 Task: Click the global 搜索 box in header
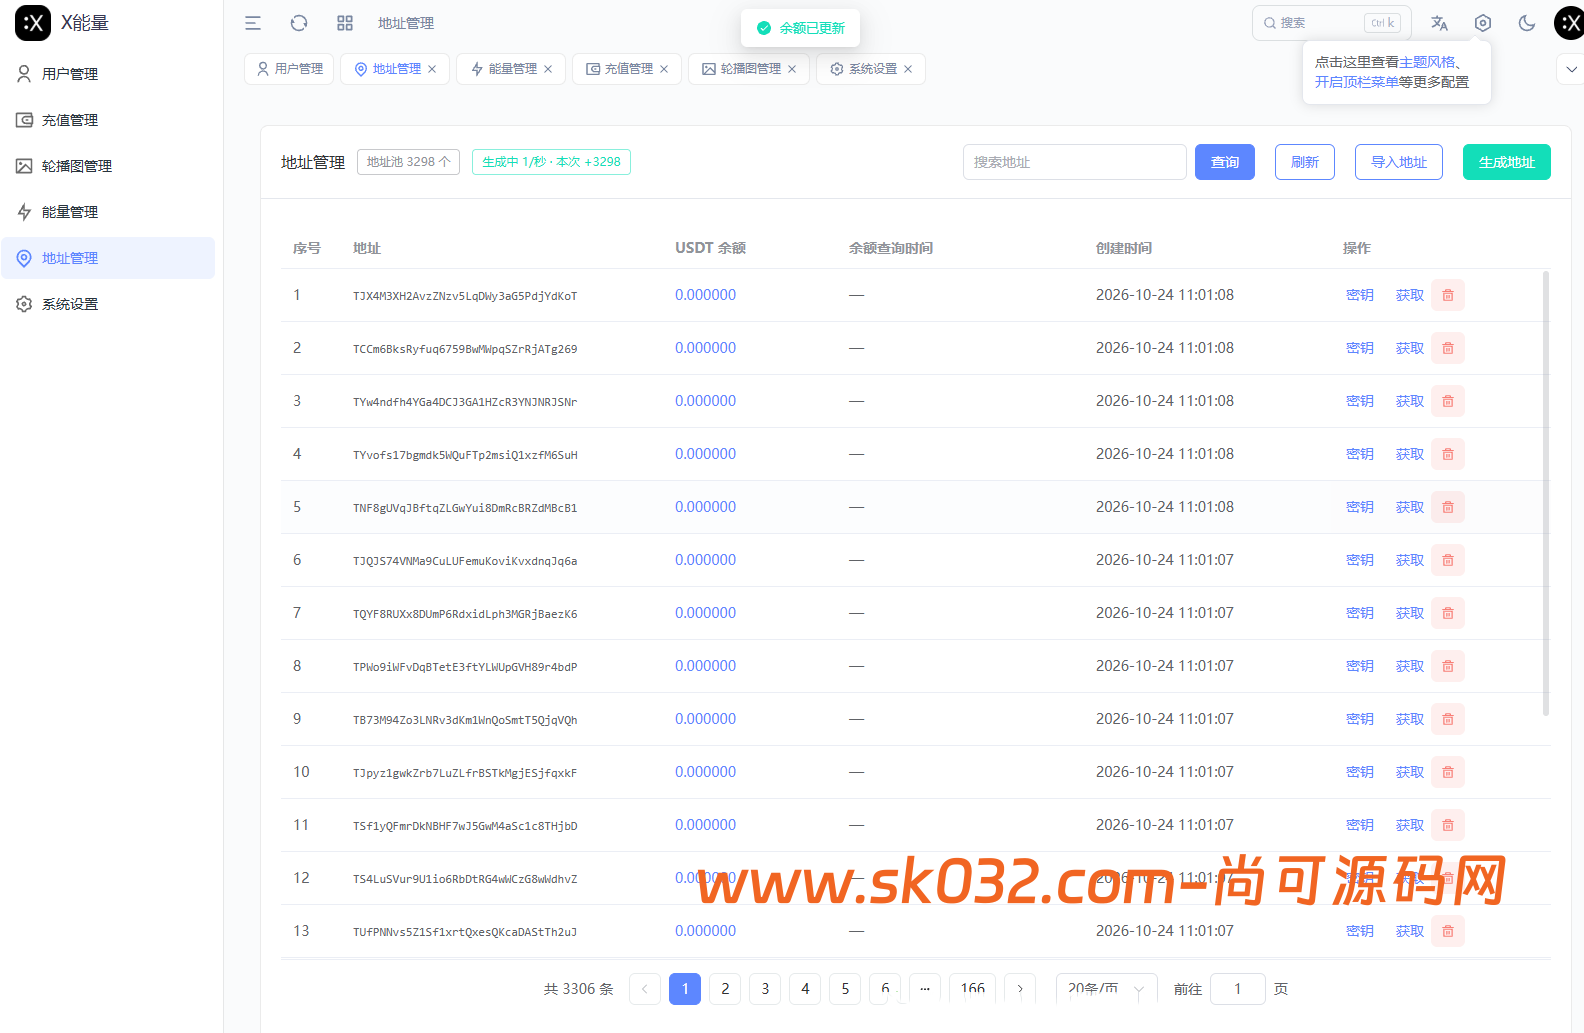(1331, 23)
